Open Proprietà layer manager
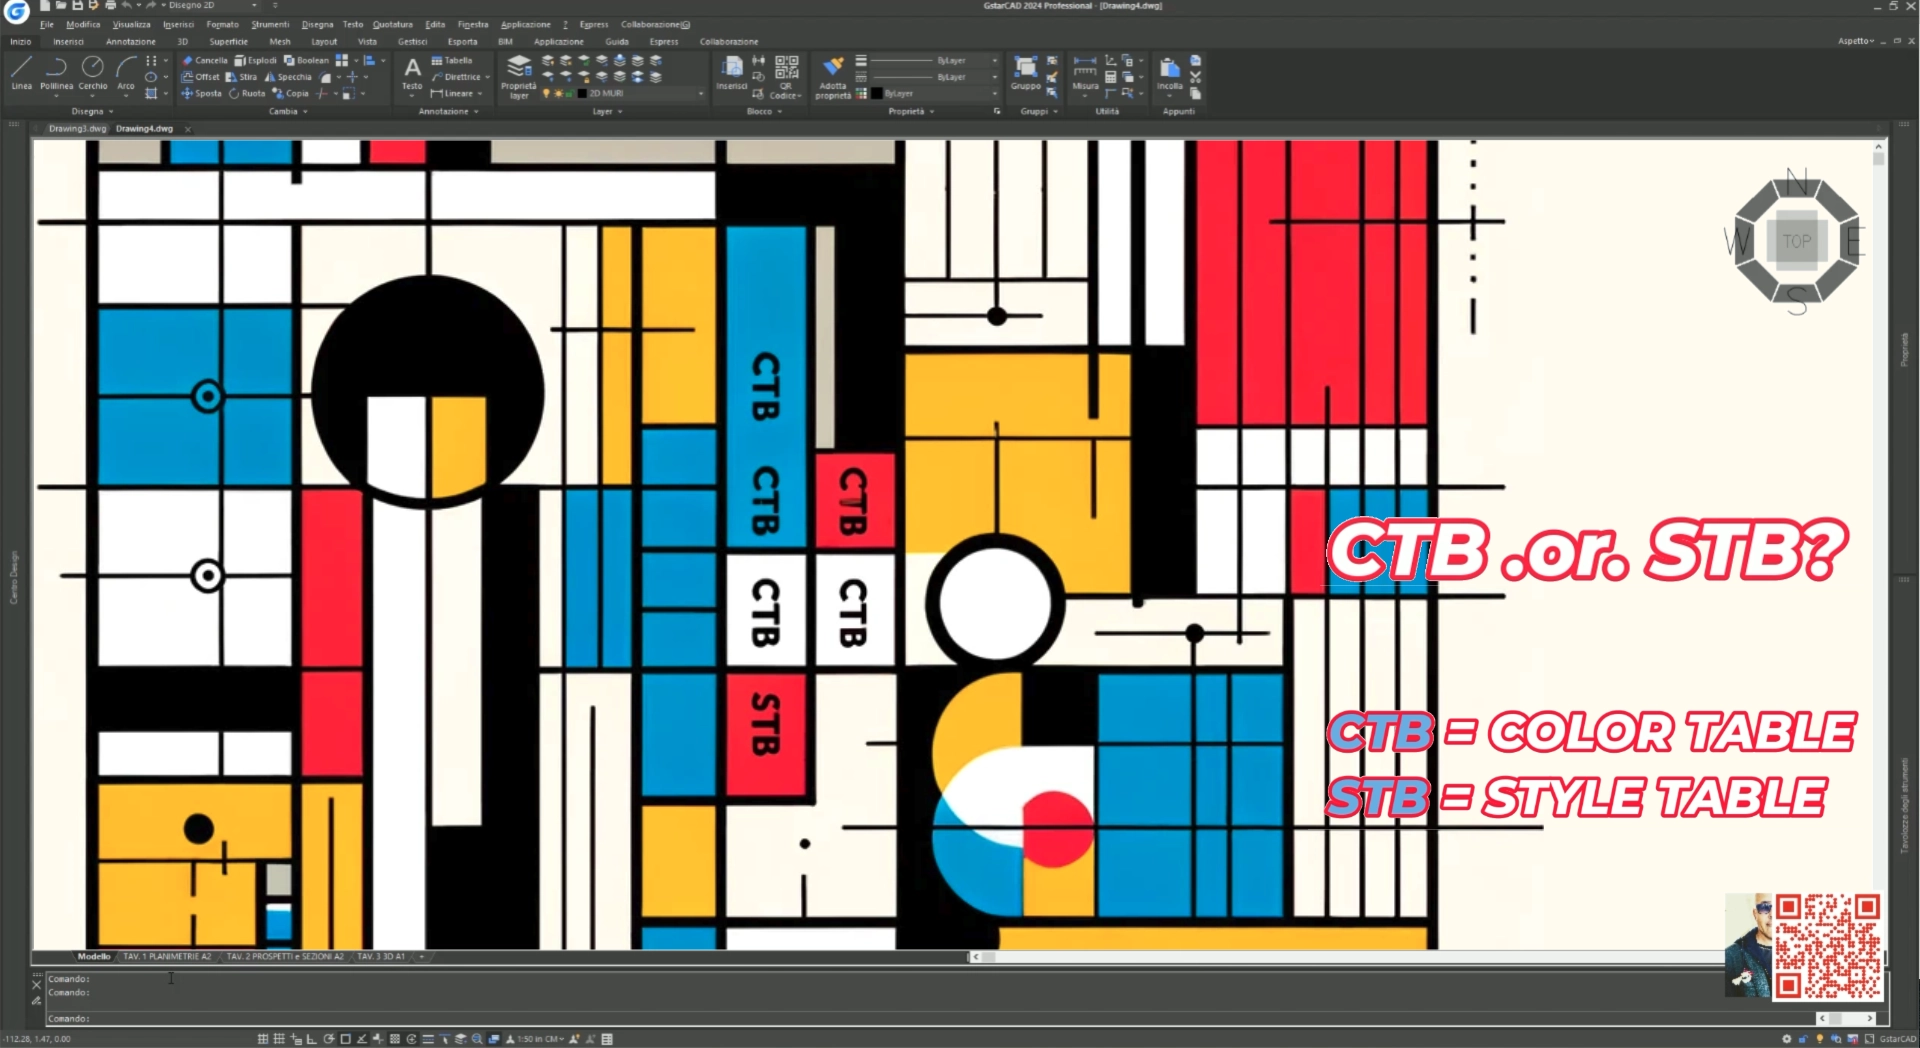 coord(519,76)
